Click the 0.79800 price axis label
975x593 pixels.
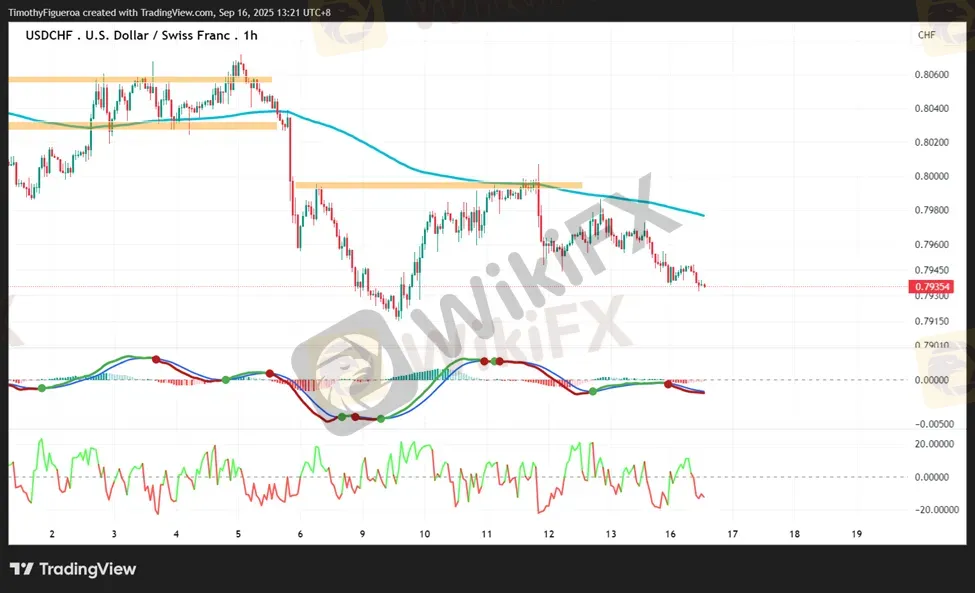pyautogui.click(x=931, y=210)
